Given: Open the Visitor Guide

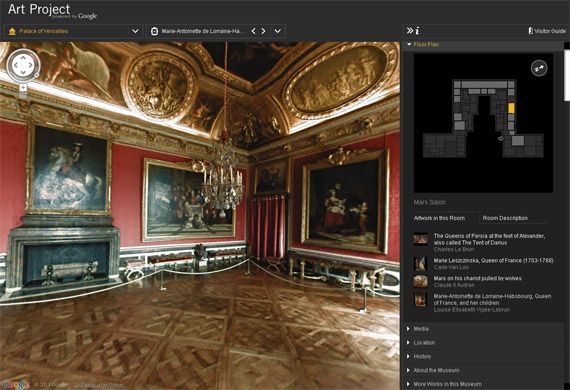Looking at the screenshot, I should coord(547,31).
